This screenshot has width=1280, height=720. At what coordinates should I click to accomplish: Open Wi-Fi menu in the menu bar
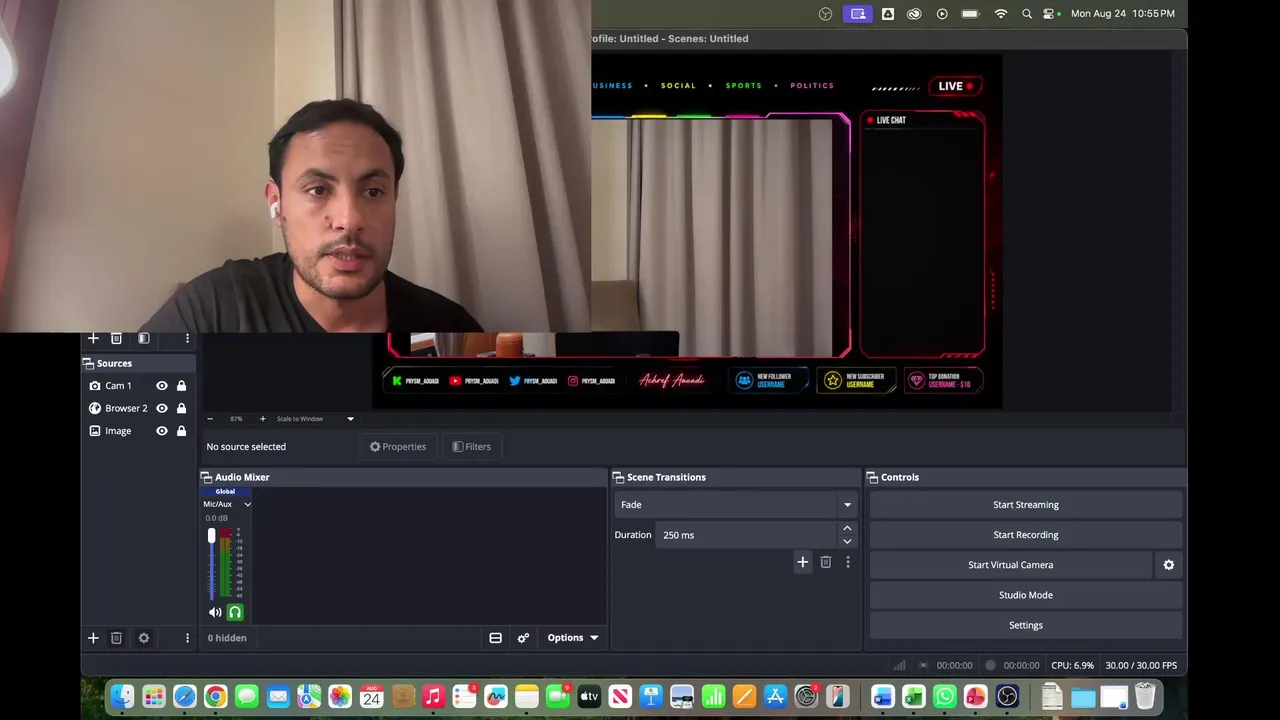point(1001,14)
